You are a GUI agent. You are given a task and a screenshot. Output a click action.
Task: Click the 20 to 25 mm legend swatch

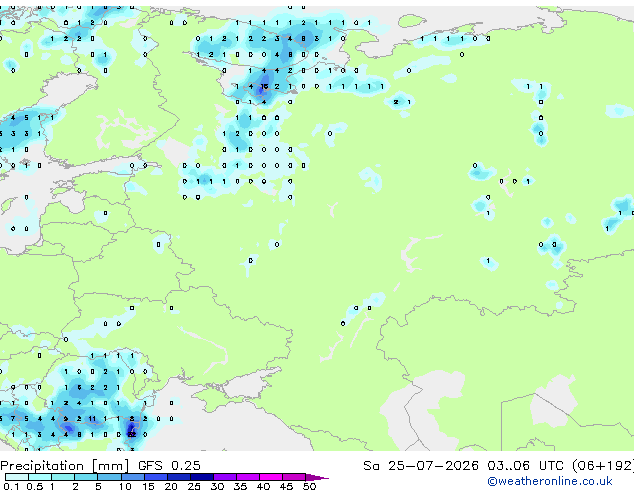tap(179, 477)
